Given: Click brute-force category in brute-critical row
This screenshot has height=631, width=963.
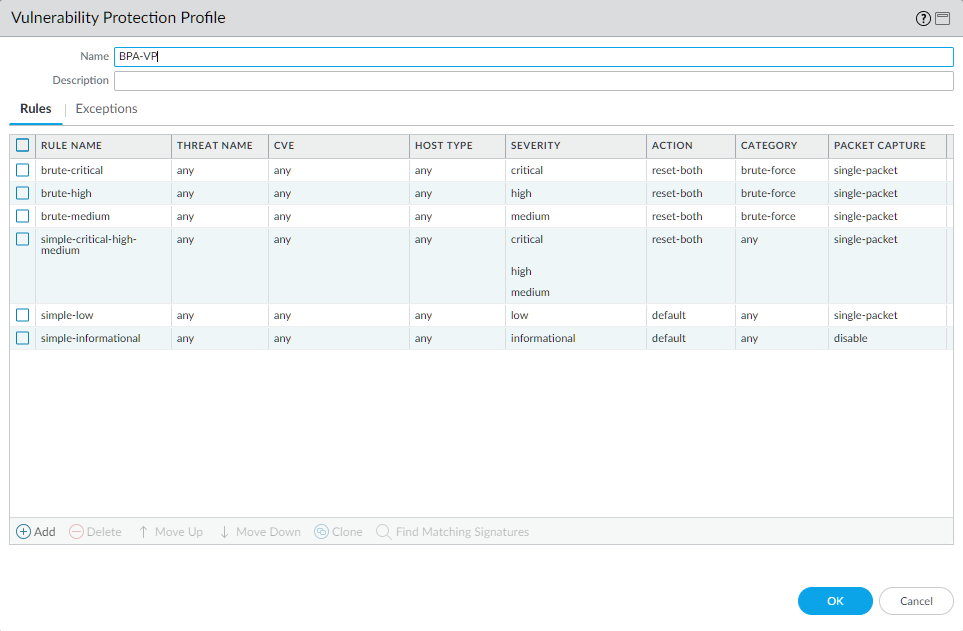Looking at the screenshot, I should 768,170.
